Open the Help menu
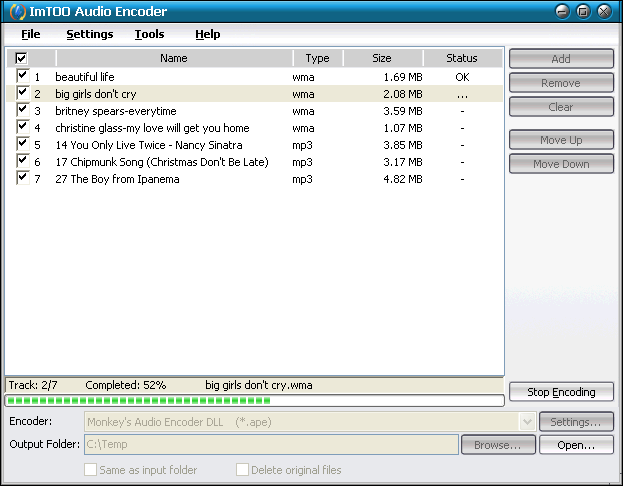Screen dimensions: 623x486 207,34
